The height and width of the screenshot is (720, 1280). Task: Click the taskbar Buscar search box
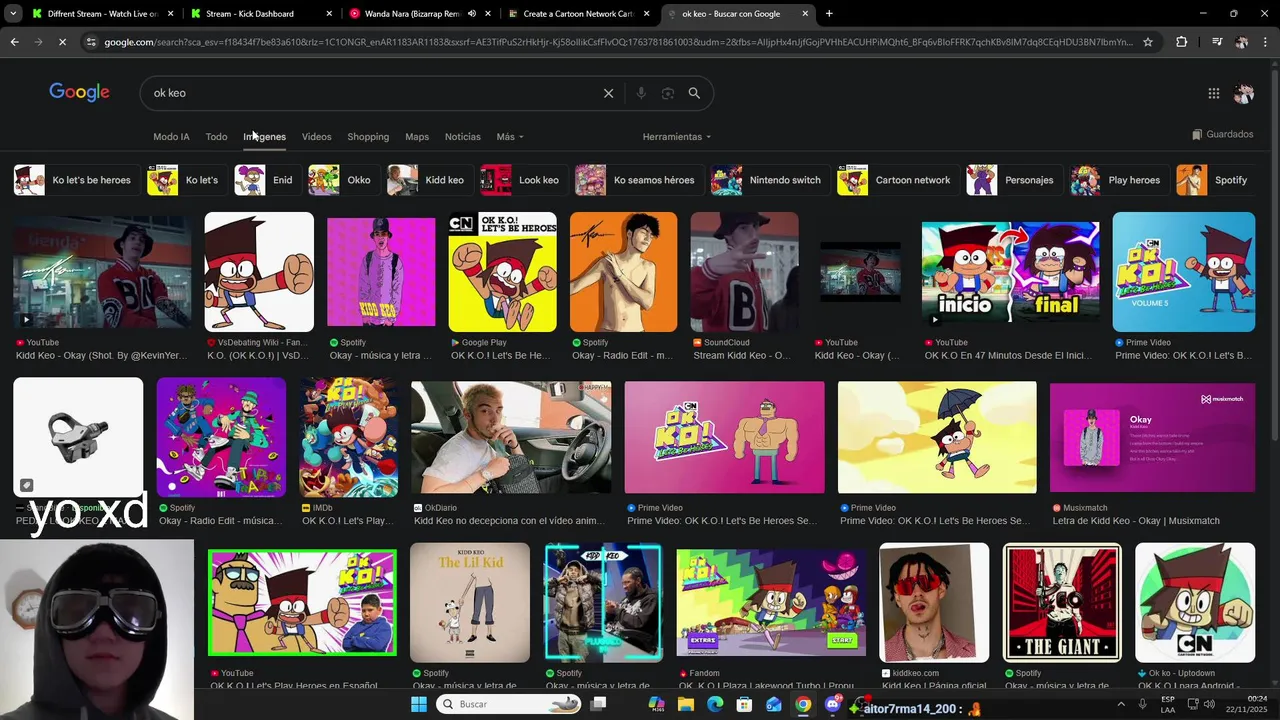(x=510, y=704)
